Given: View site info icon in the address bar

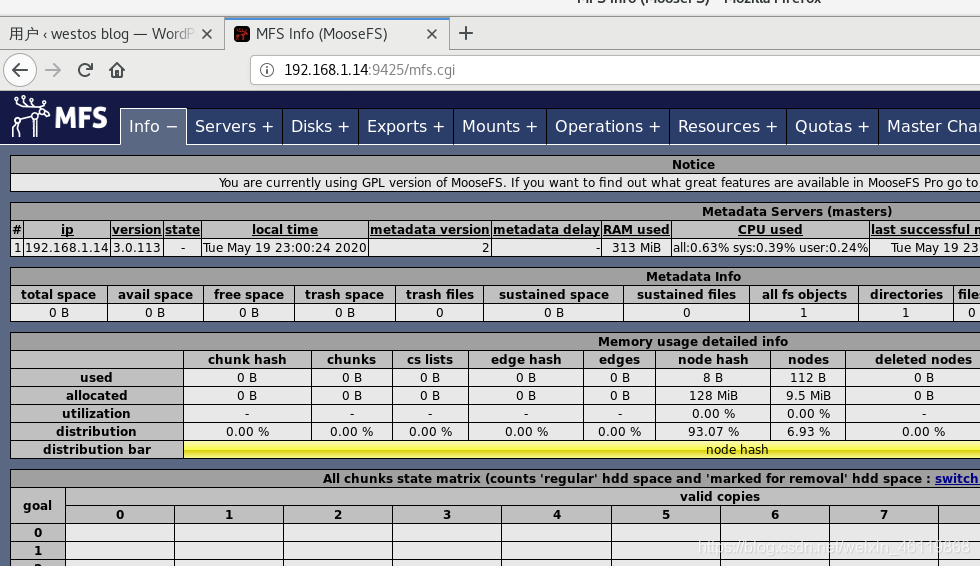Looking at the screenshot, I should 267,70.
